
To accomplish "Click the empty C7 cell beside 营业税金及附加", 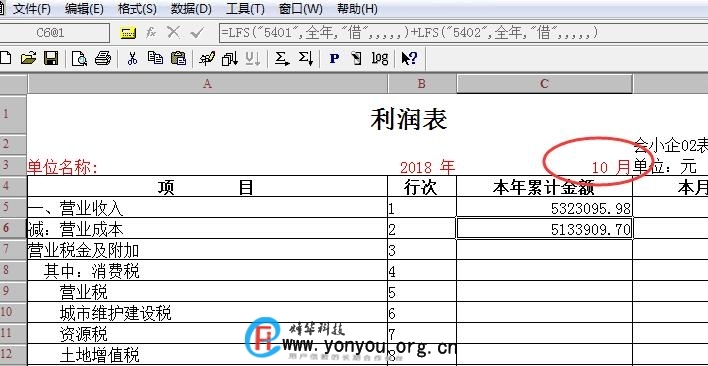I will (x=545, y=249).
